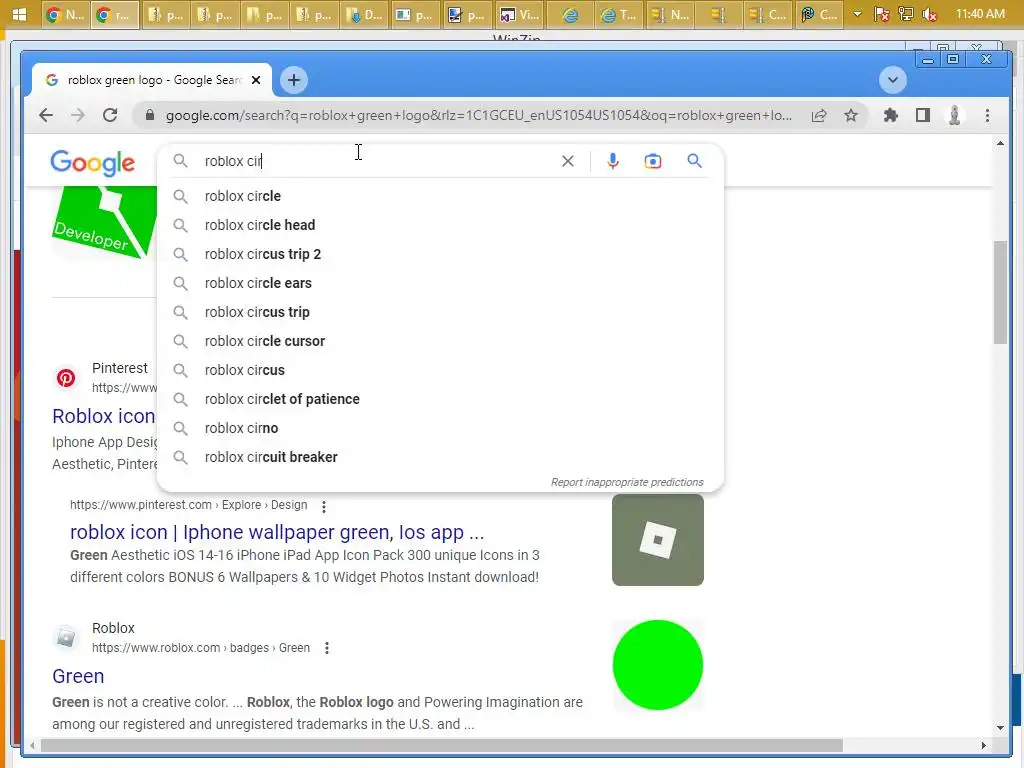Open the green circle badge thumbnail
Viewport: 1024px width, 768px height.
tap(658, 665)
